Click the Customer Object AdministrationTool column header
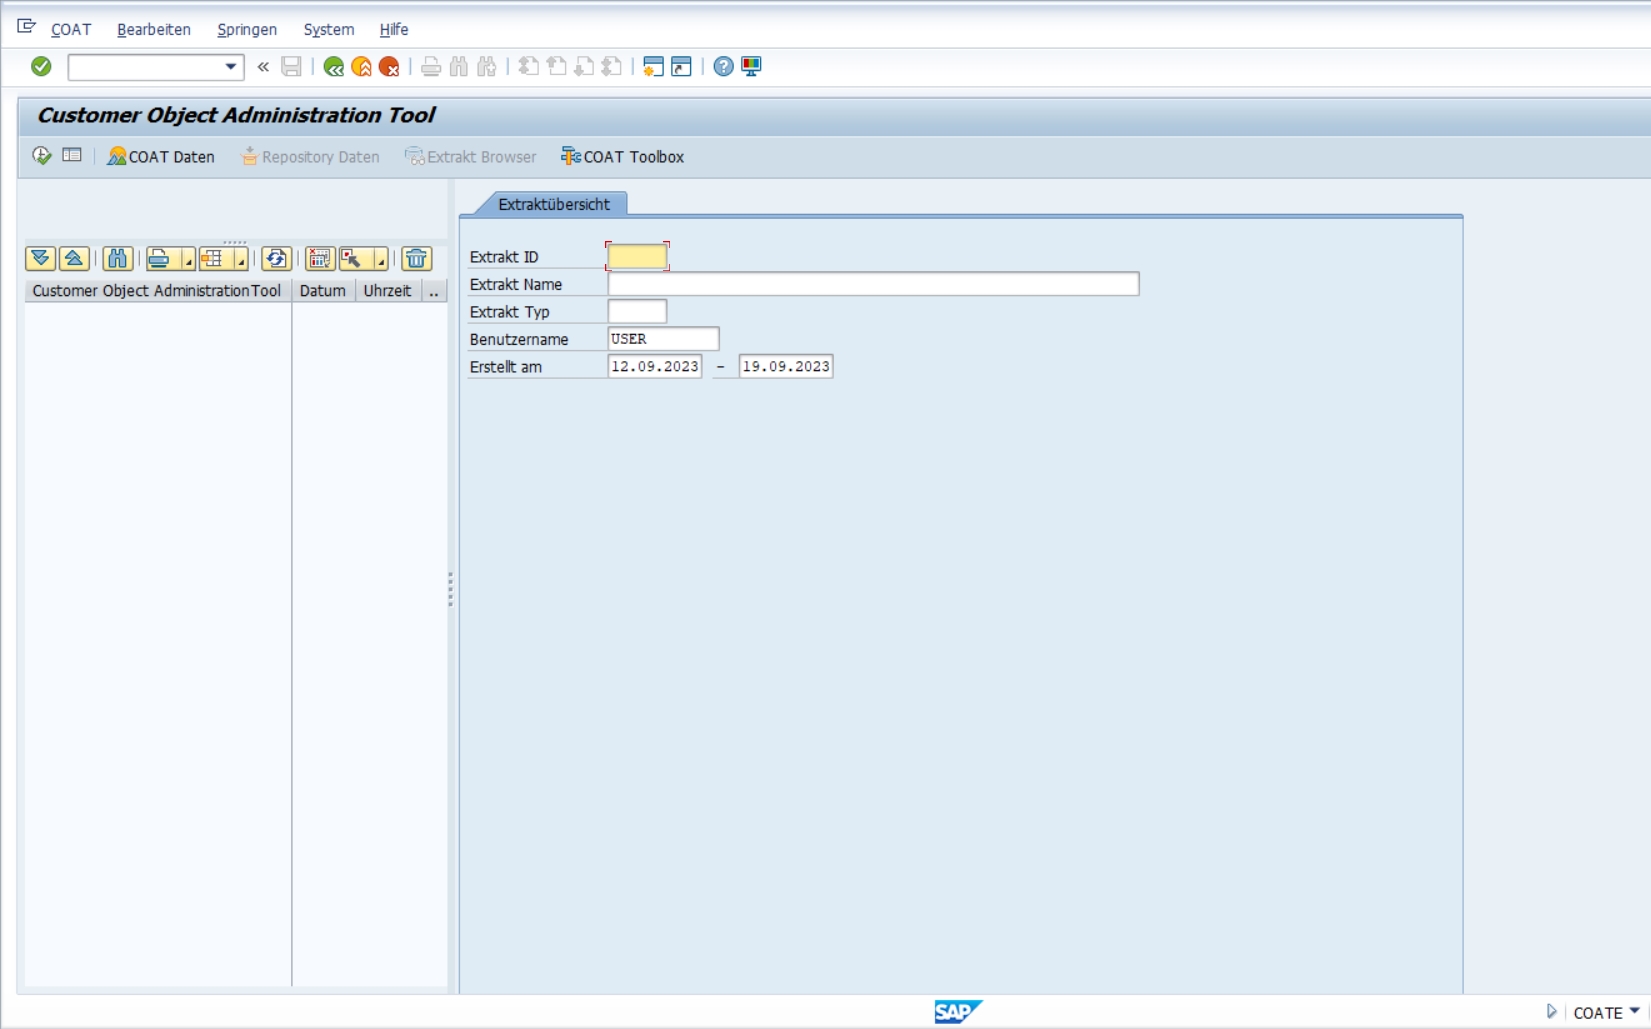 (158, 291)
